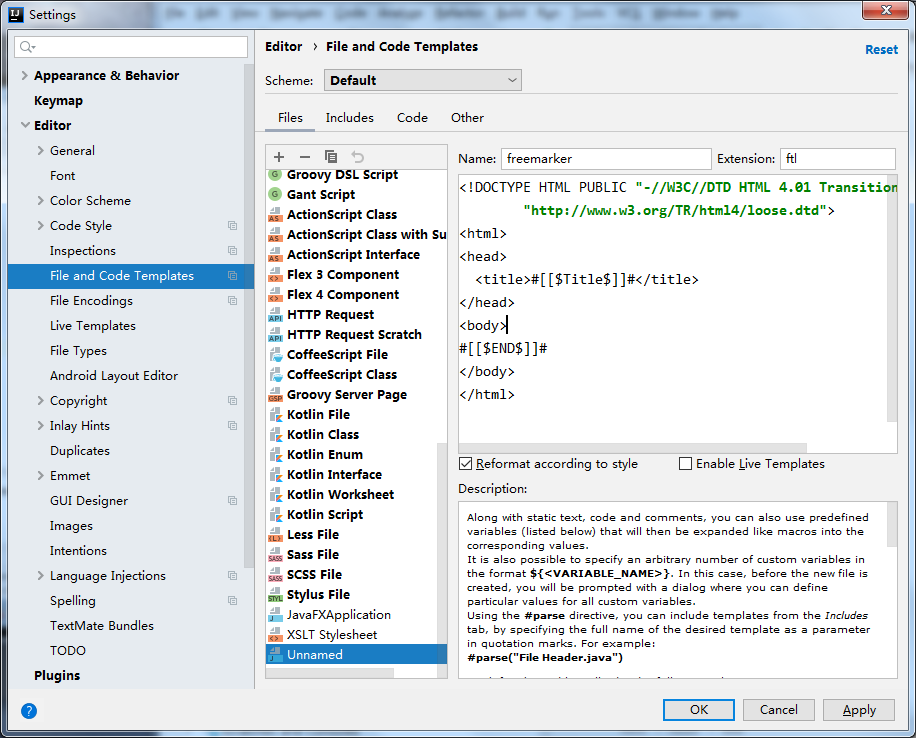Screen dimensions: 916x738
Task: Select the Flex 3 Component file icon
Action: [x=275, y=275]
